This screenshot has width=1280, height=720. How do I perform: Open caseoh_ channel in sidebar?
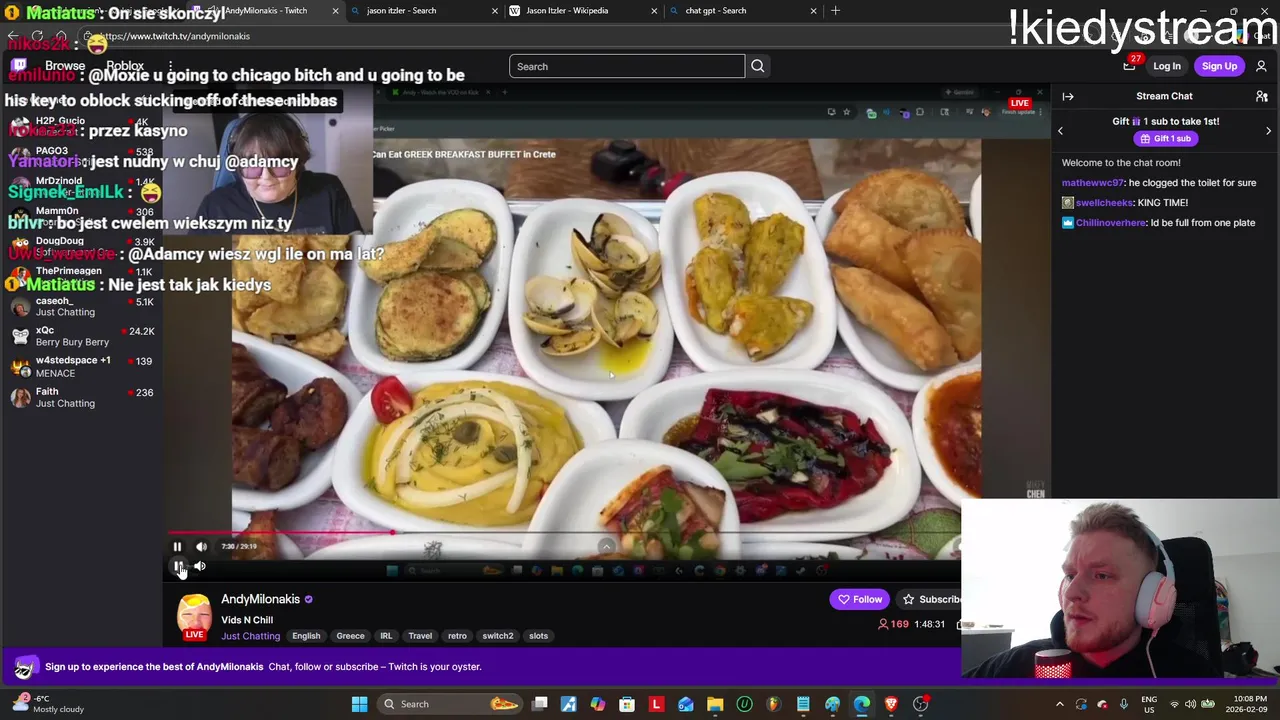pos(82,306)
